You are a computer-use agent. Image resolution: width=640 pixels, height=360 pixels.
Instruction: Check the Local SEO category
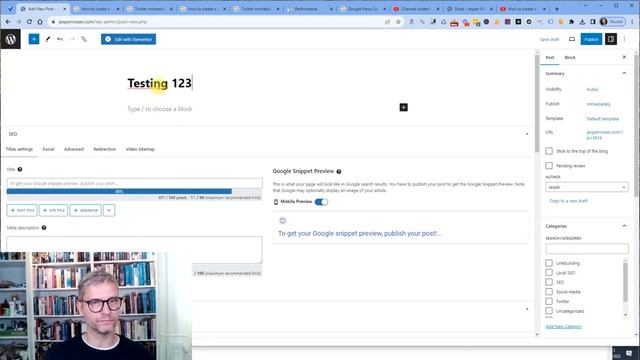click(549, 272)
